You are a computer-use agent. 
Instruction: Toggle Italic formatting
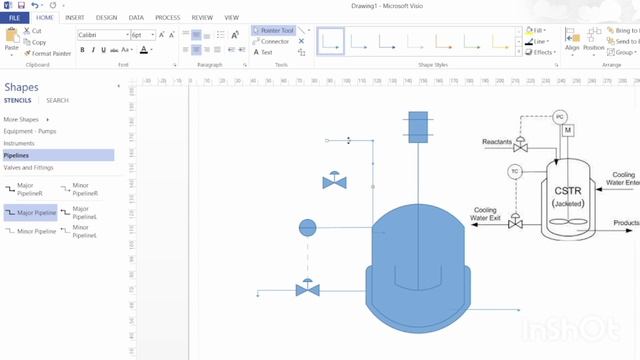tap(93, 50)
